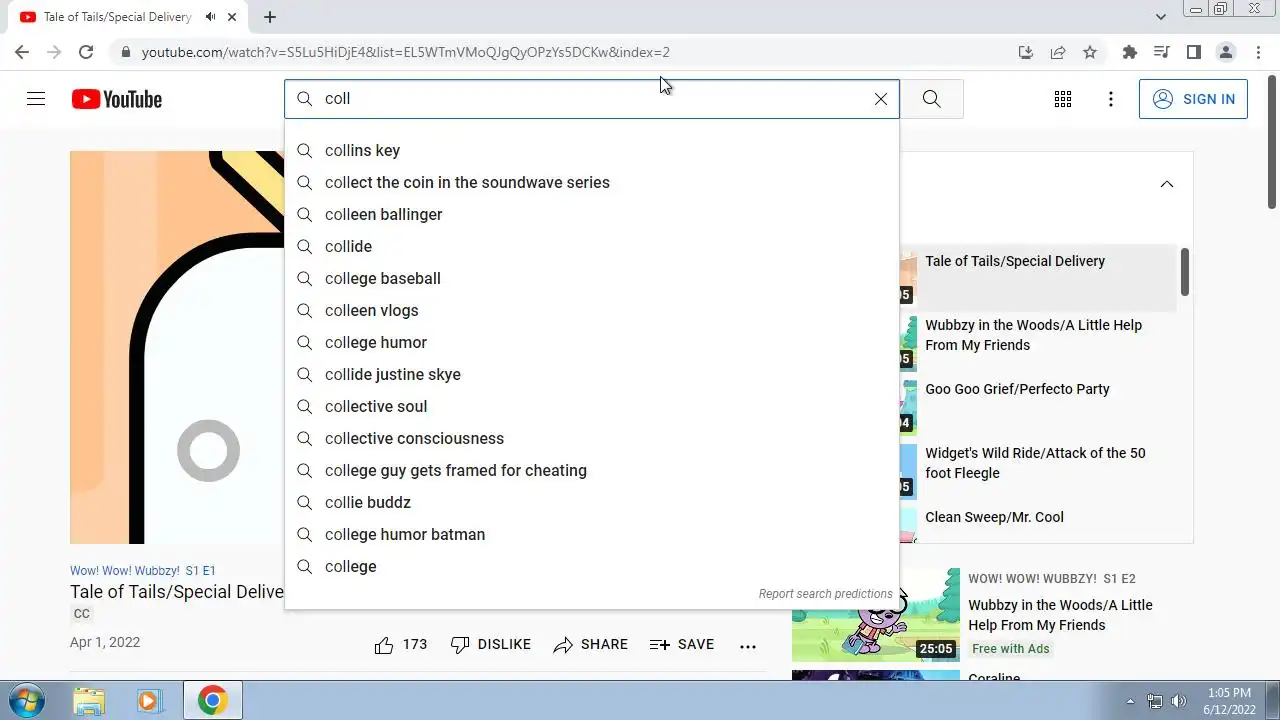Open 'Wow! Wow! Wubbzy! S1 E1' link

coord(142,571)
